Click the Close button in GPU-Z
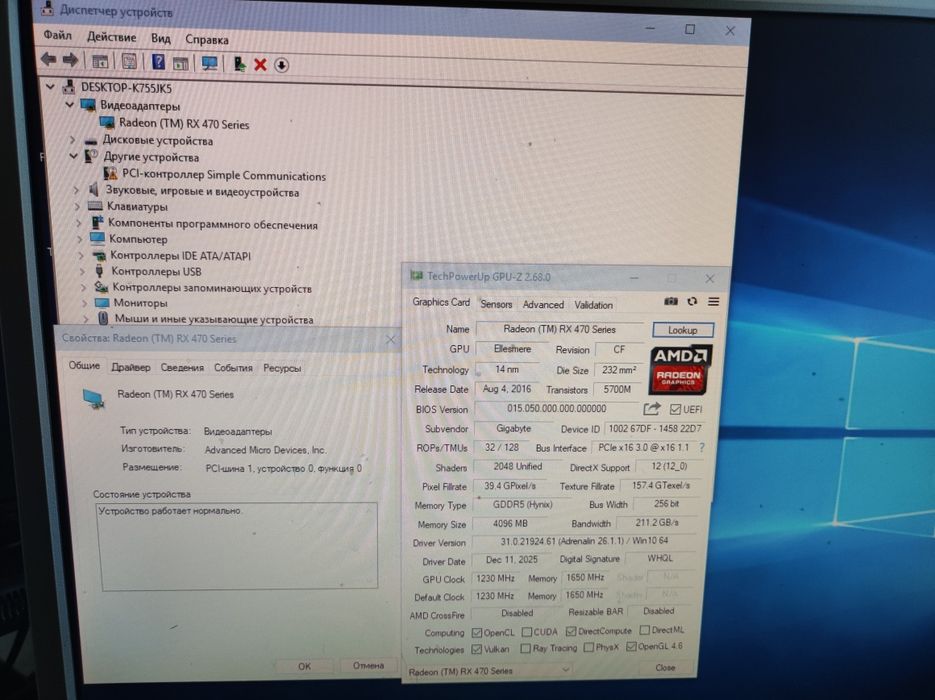Image resolution: width=935 pixels, height=700 pixels. [x=665, y=667]
